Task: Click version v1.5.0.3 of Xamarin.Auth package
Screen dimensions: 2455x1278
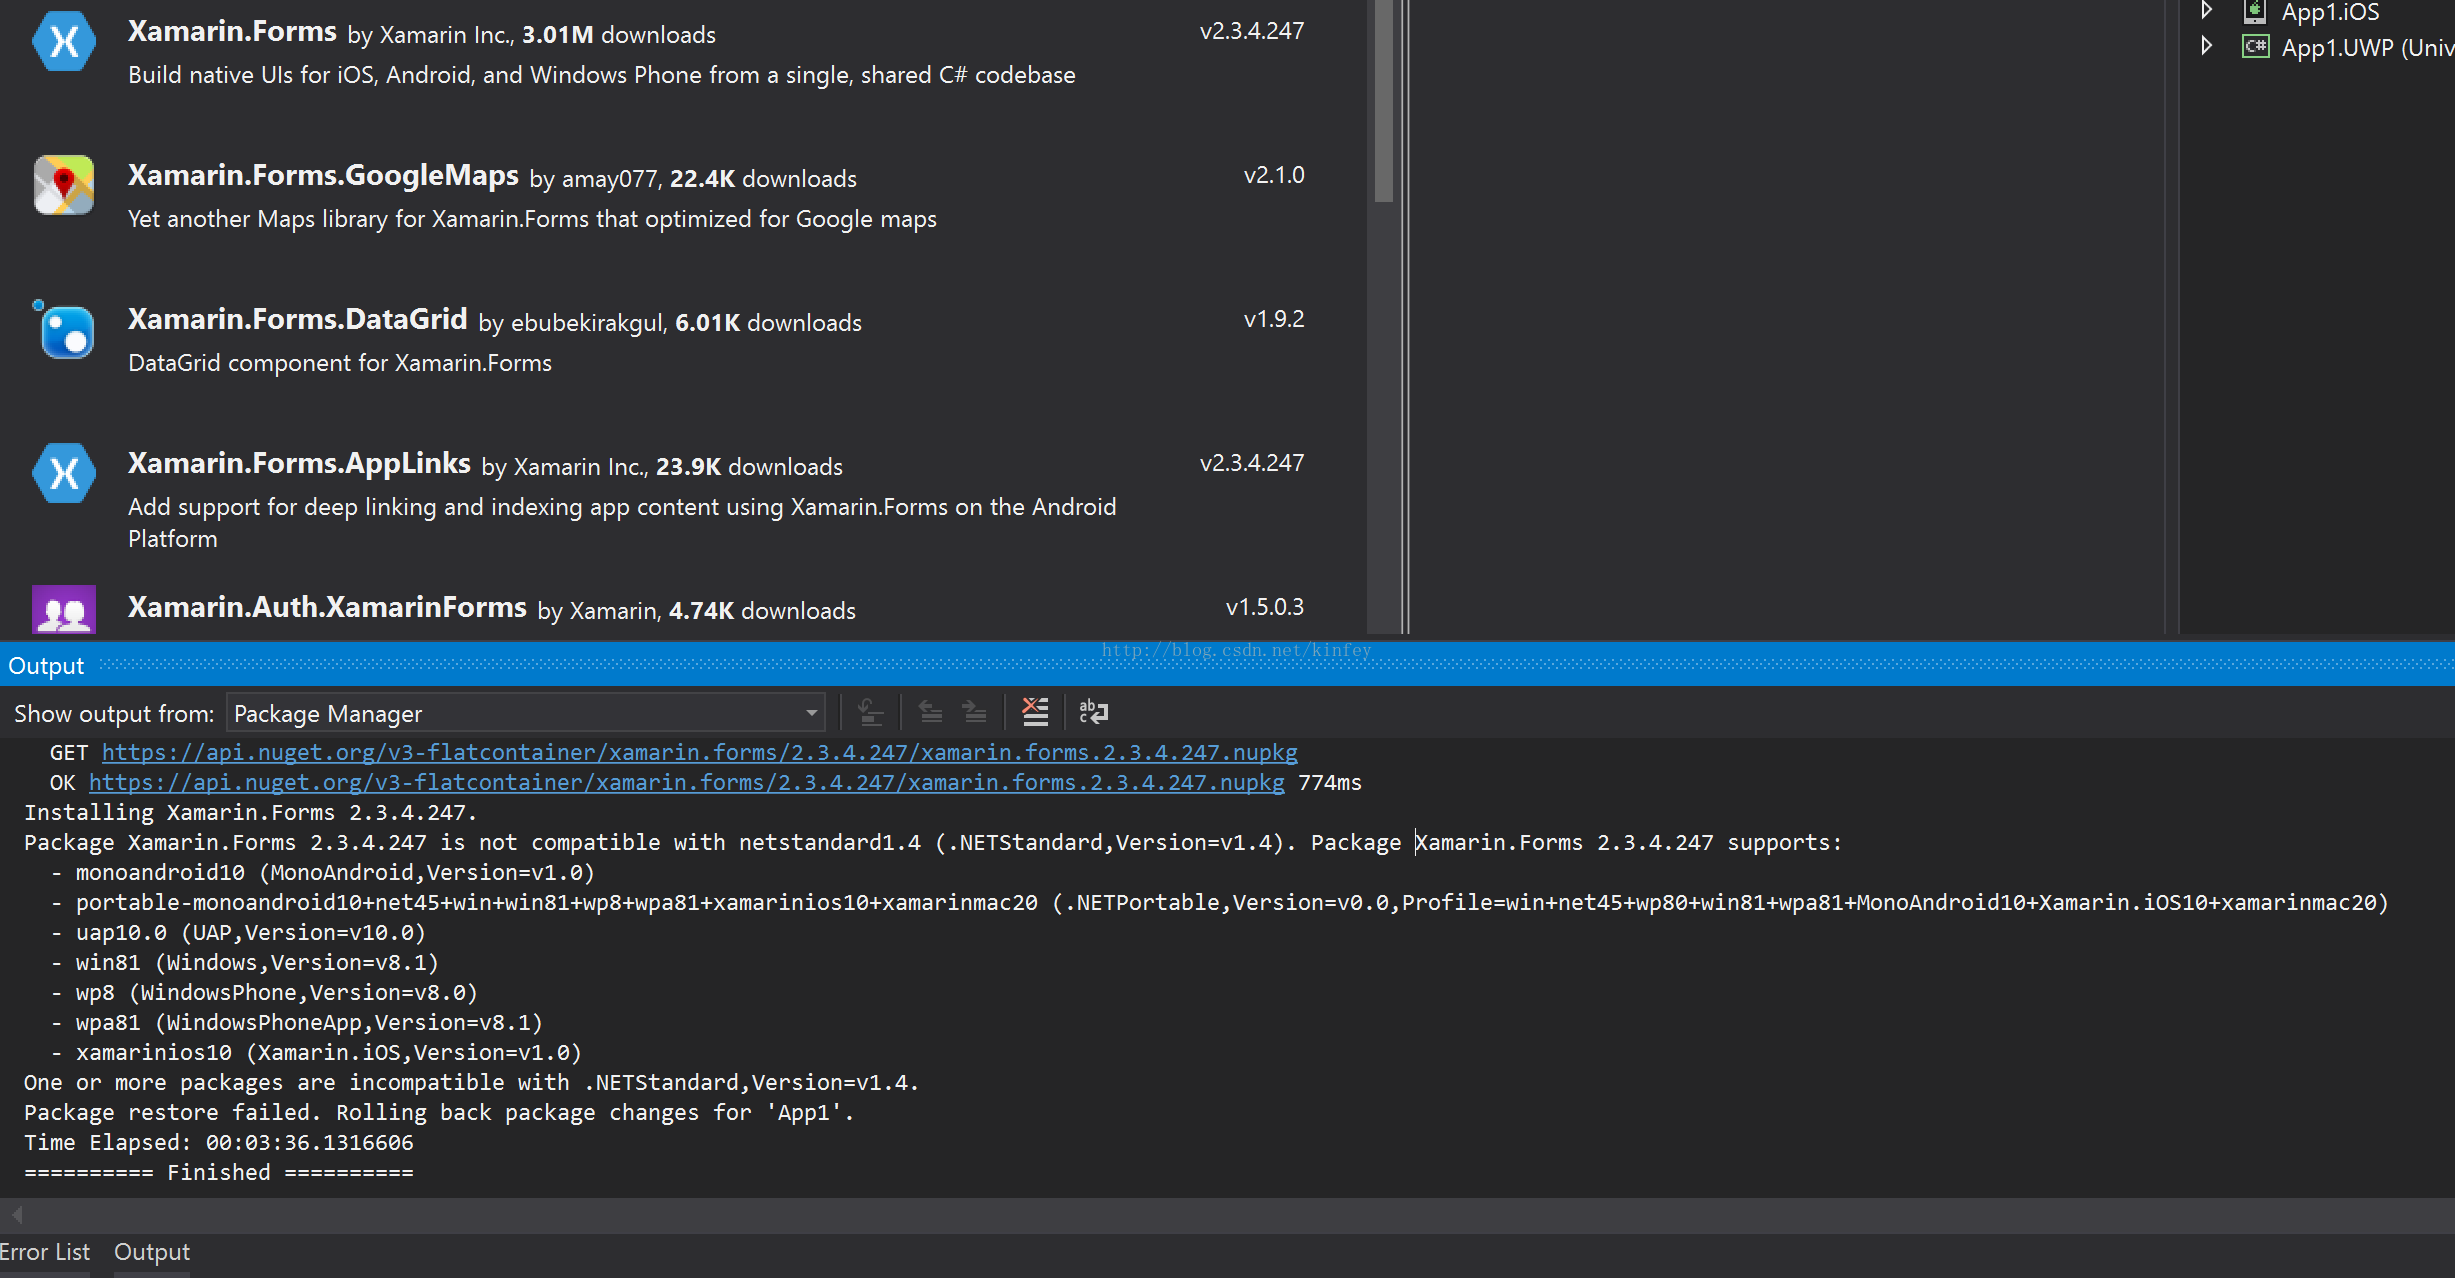Action: (1264, 607)
